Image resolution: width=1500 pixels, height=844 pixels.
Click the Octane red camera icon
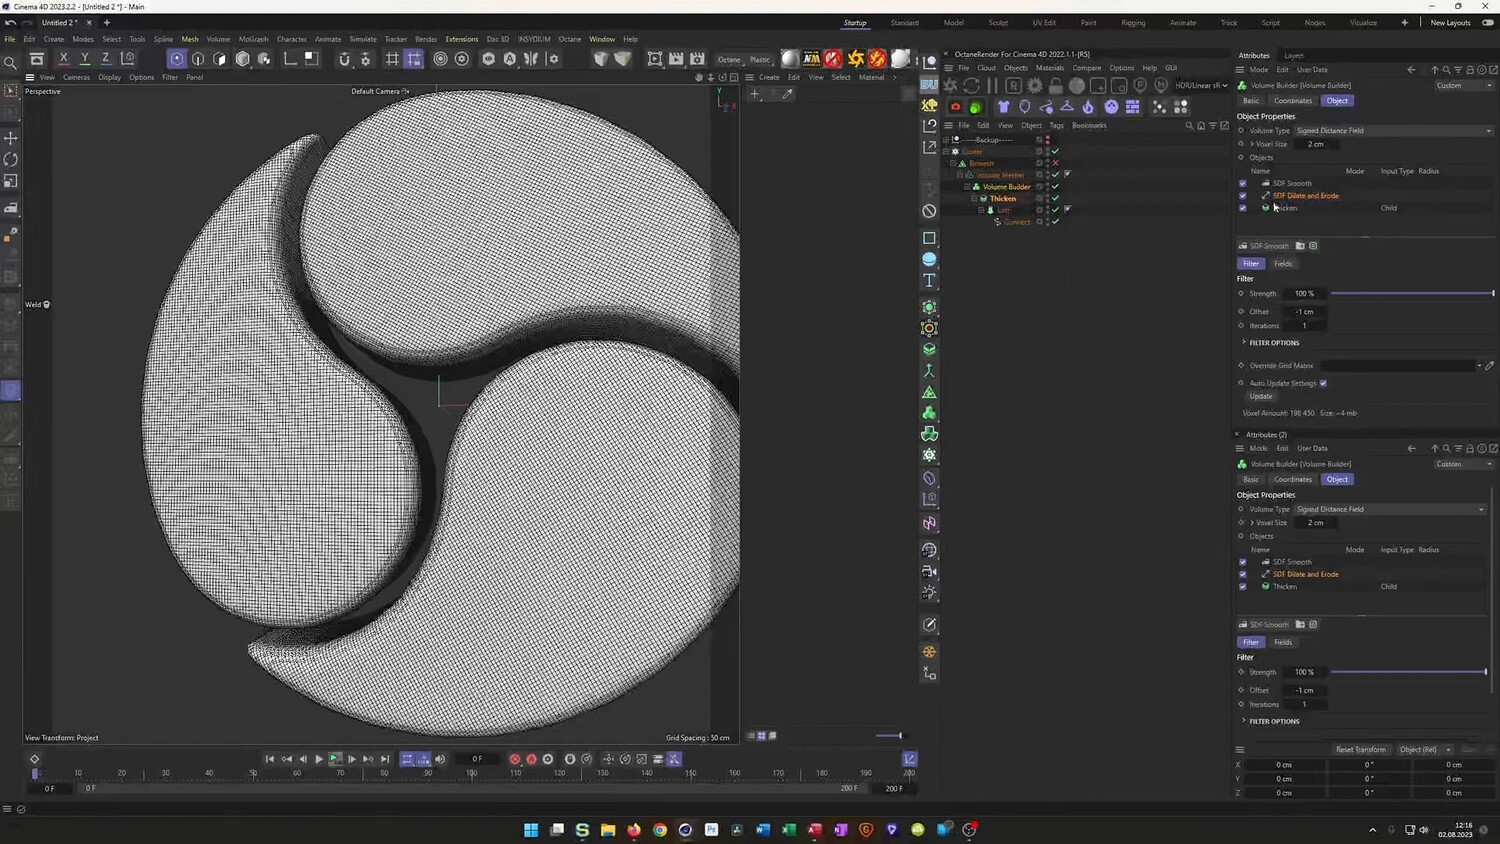[x=956, y=107]
